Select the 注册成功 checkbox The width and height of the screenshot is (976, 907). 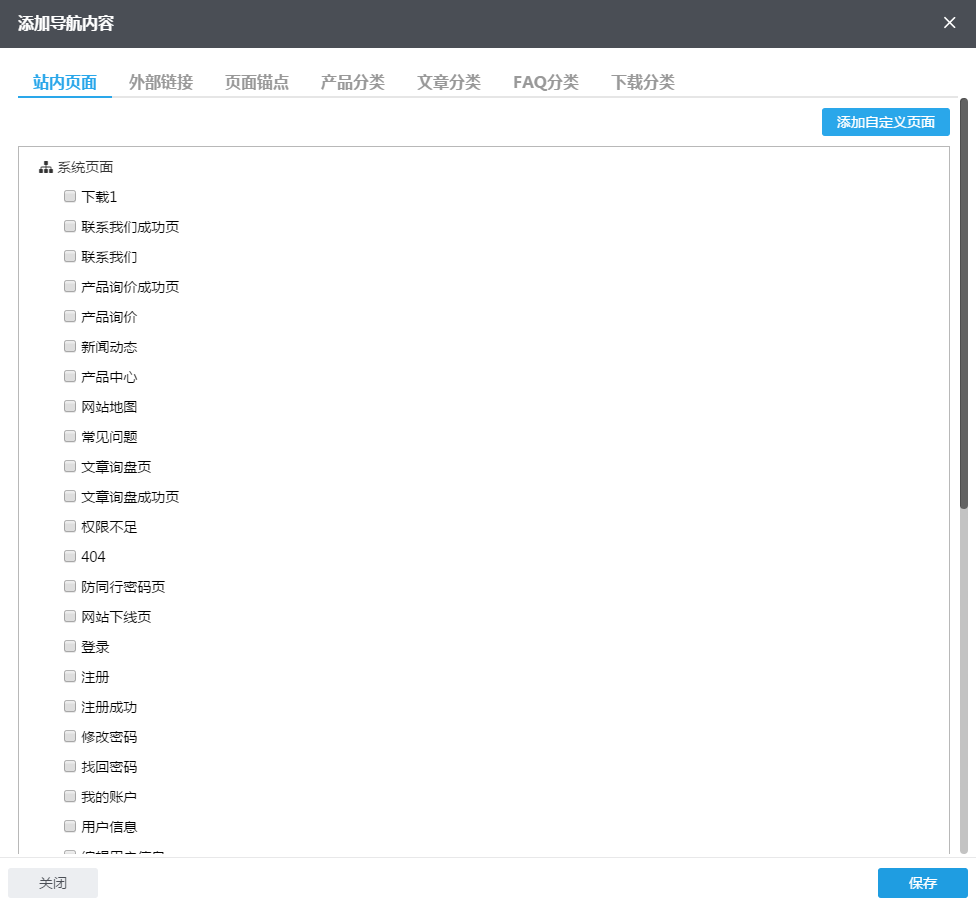tap(69, 705)
